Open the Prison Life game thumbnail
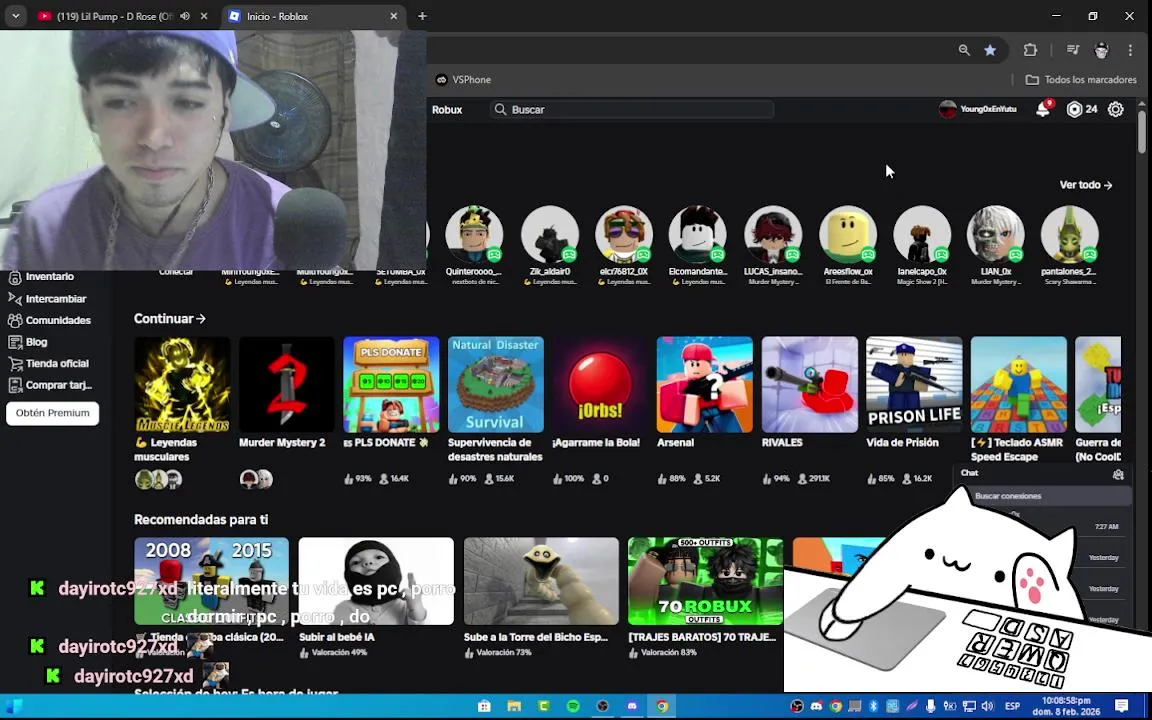Image resolution: width=1152 pixels, height=720 pixels. 914,384
